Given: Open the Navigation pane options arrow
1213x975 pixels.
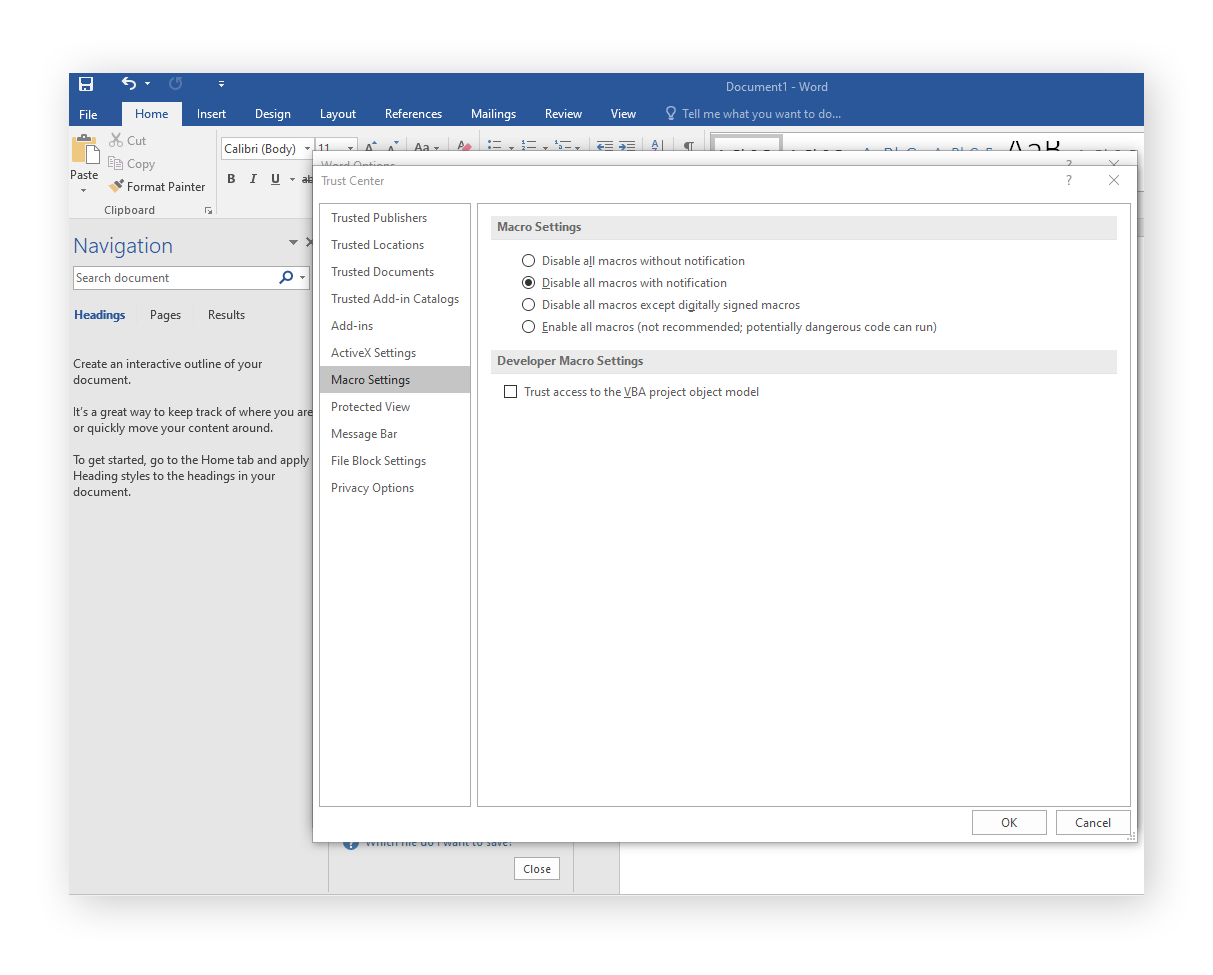Looking at the screenshot, I should (293, 241).
